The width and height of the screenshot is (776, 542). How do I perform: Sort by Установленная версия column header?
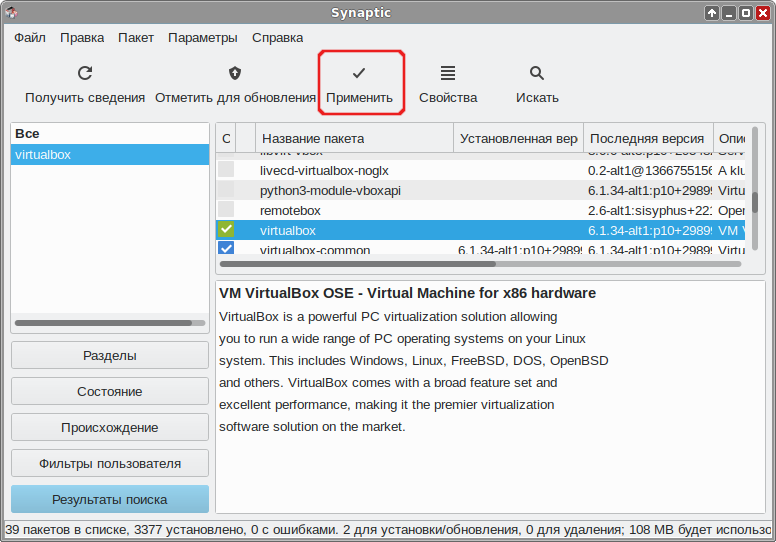(x=518, y=139)
